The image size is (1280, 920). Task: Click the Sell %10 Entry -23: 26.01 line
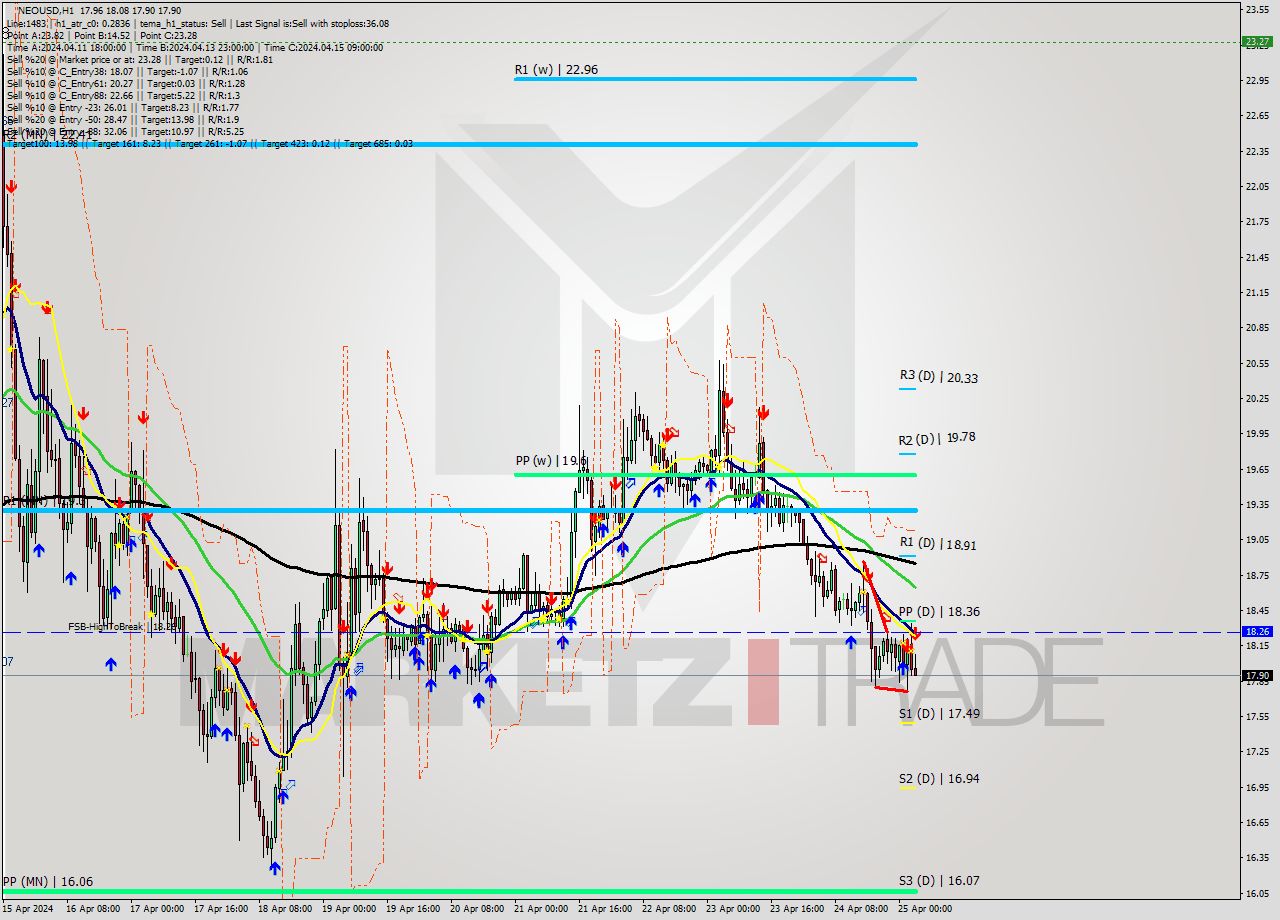point(123,107)
